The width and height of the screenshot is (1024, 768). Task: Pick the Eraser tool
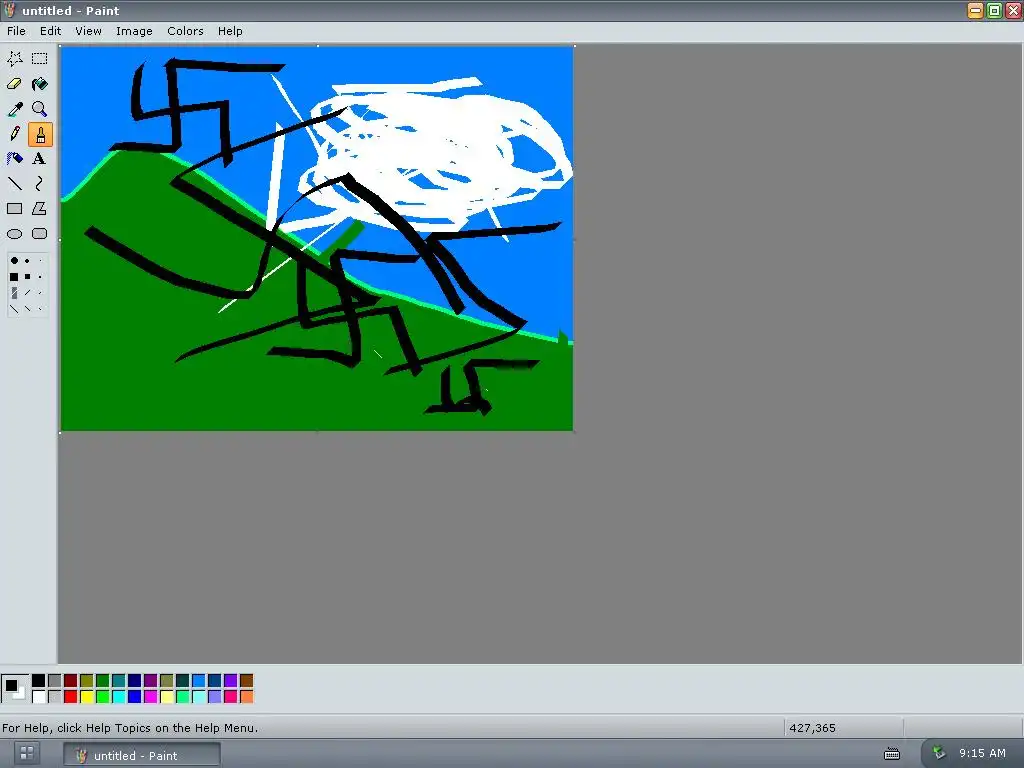pyautogui.click(x=14, y=84)
